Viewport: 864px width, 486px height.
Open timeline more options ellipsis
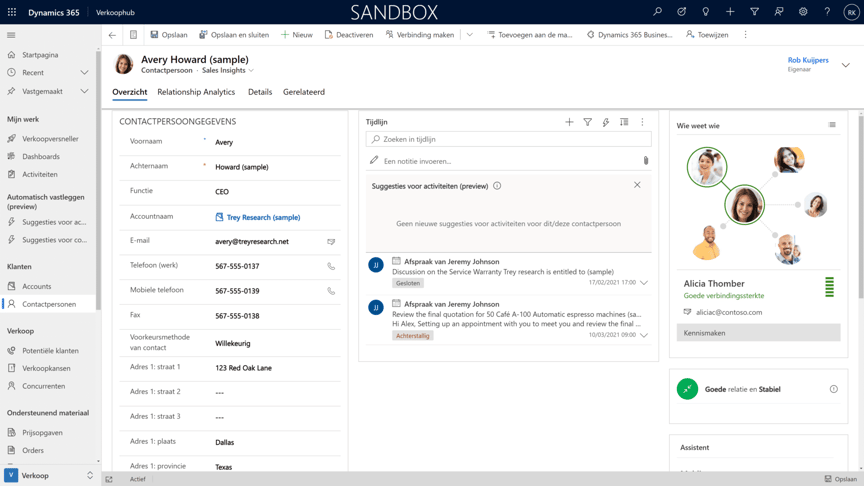pos(642,122)
